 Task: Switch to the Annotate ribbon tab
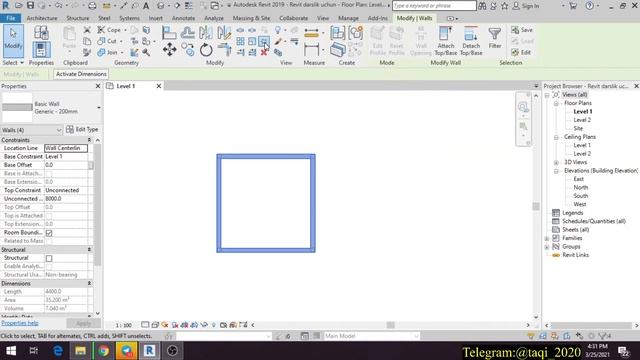[x=183, y=18]
